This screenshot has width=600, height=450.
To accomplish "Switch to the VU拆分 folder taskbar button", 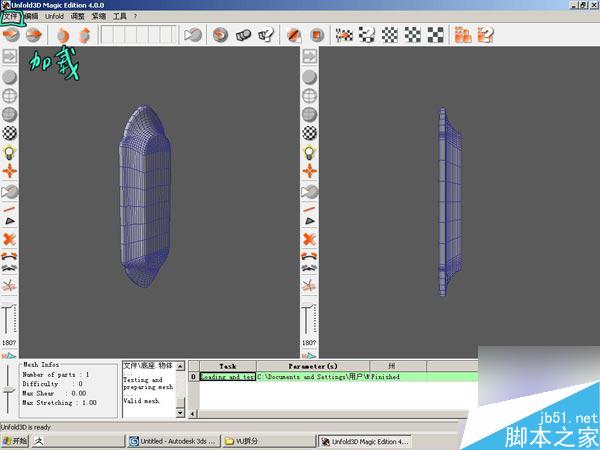I will pos(268,441).
